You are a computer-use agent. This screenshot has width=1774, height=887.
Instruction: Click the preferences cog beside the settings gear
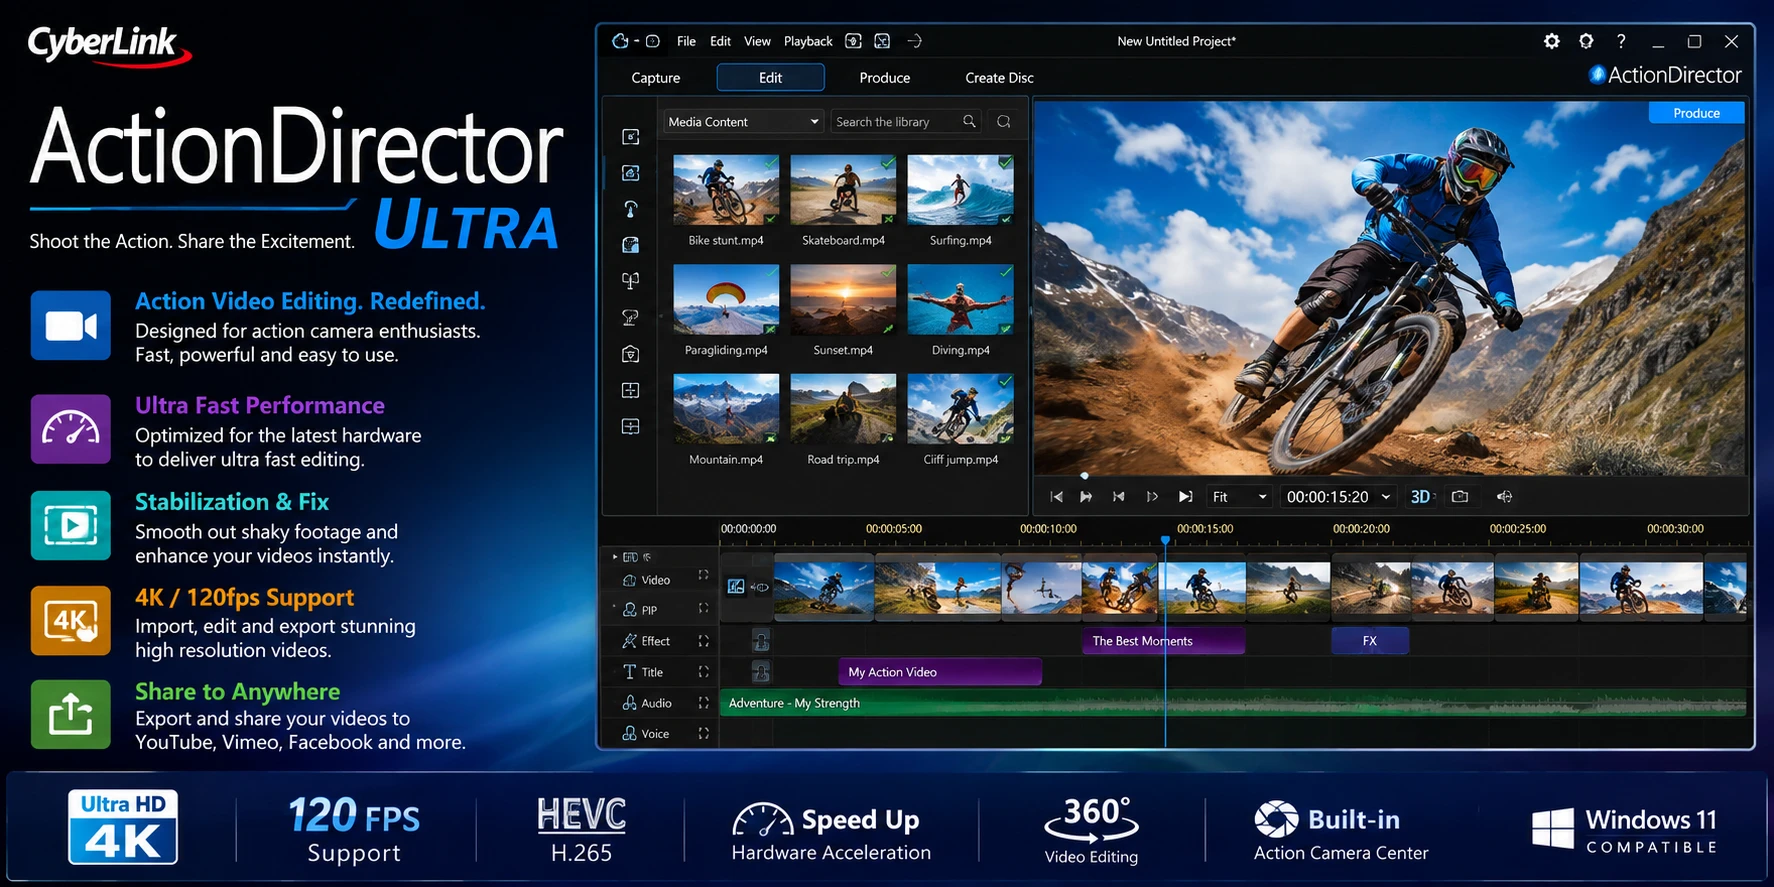(x=1586, y=41)
